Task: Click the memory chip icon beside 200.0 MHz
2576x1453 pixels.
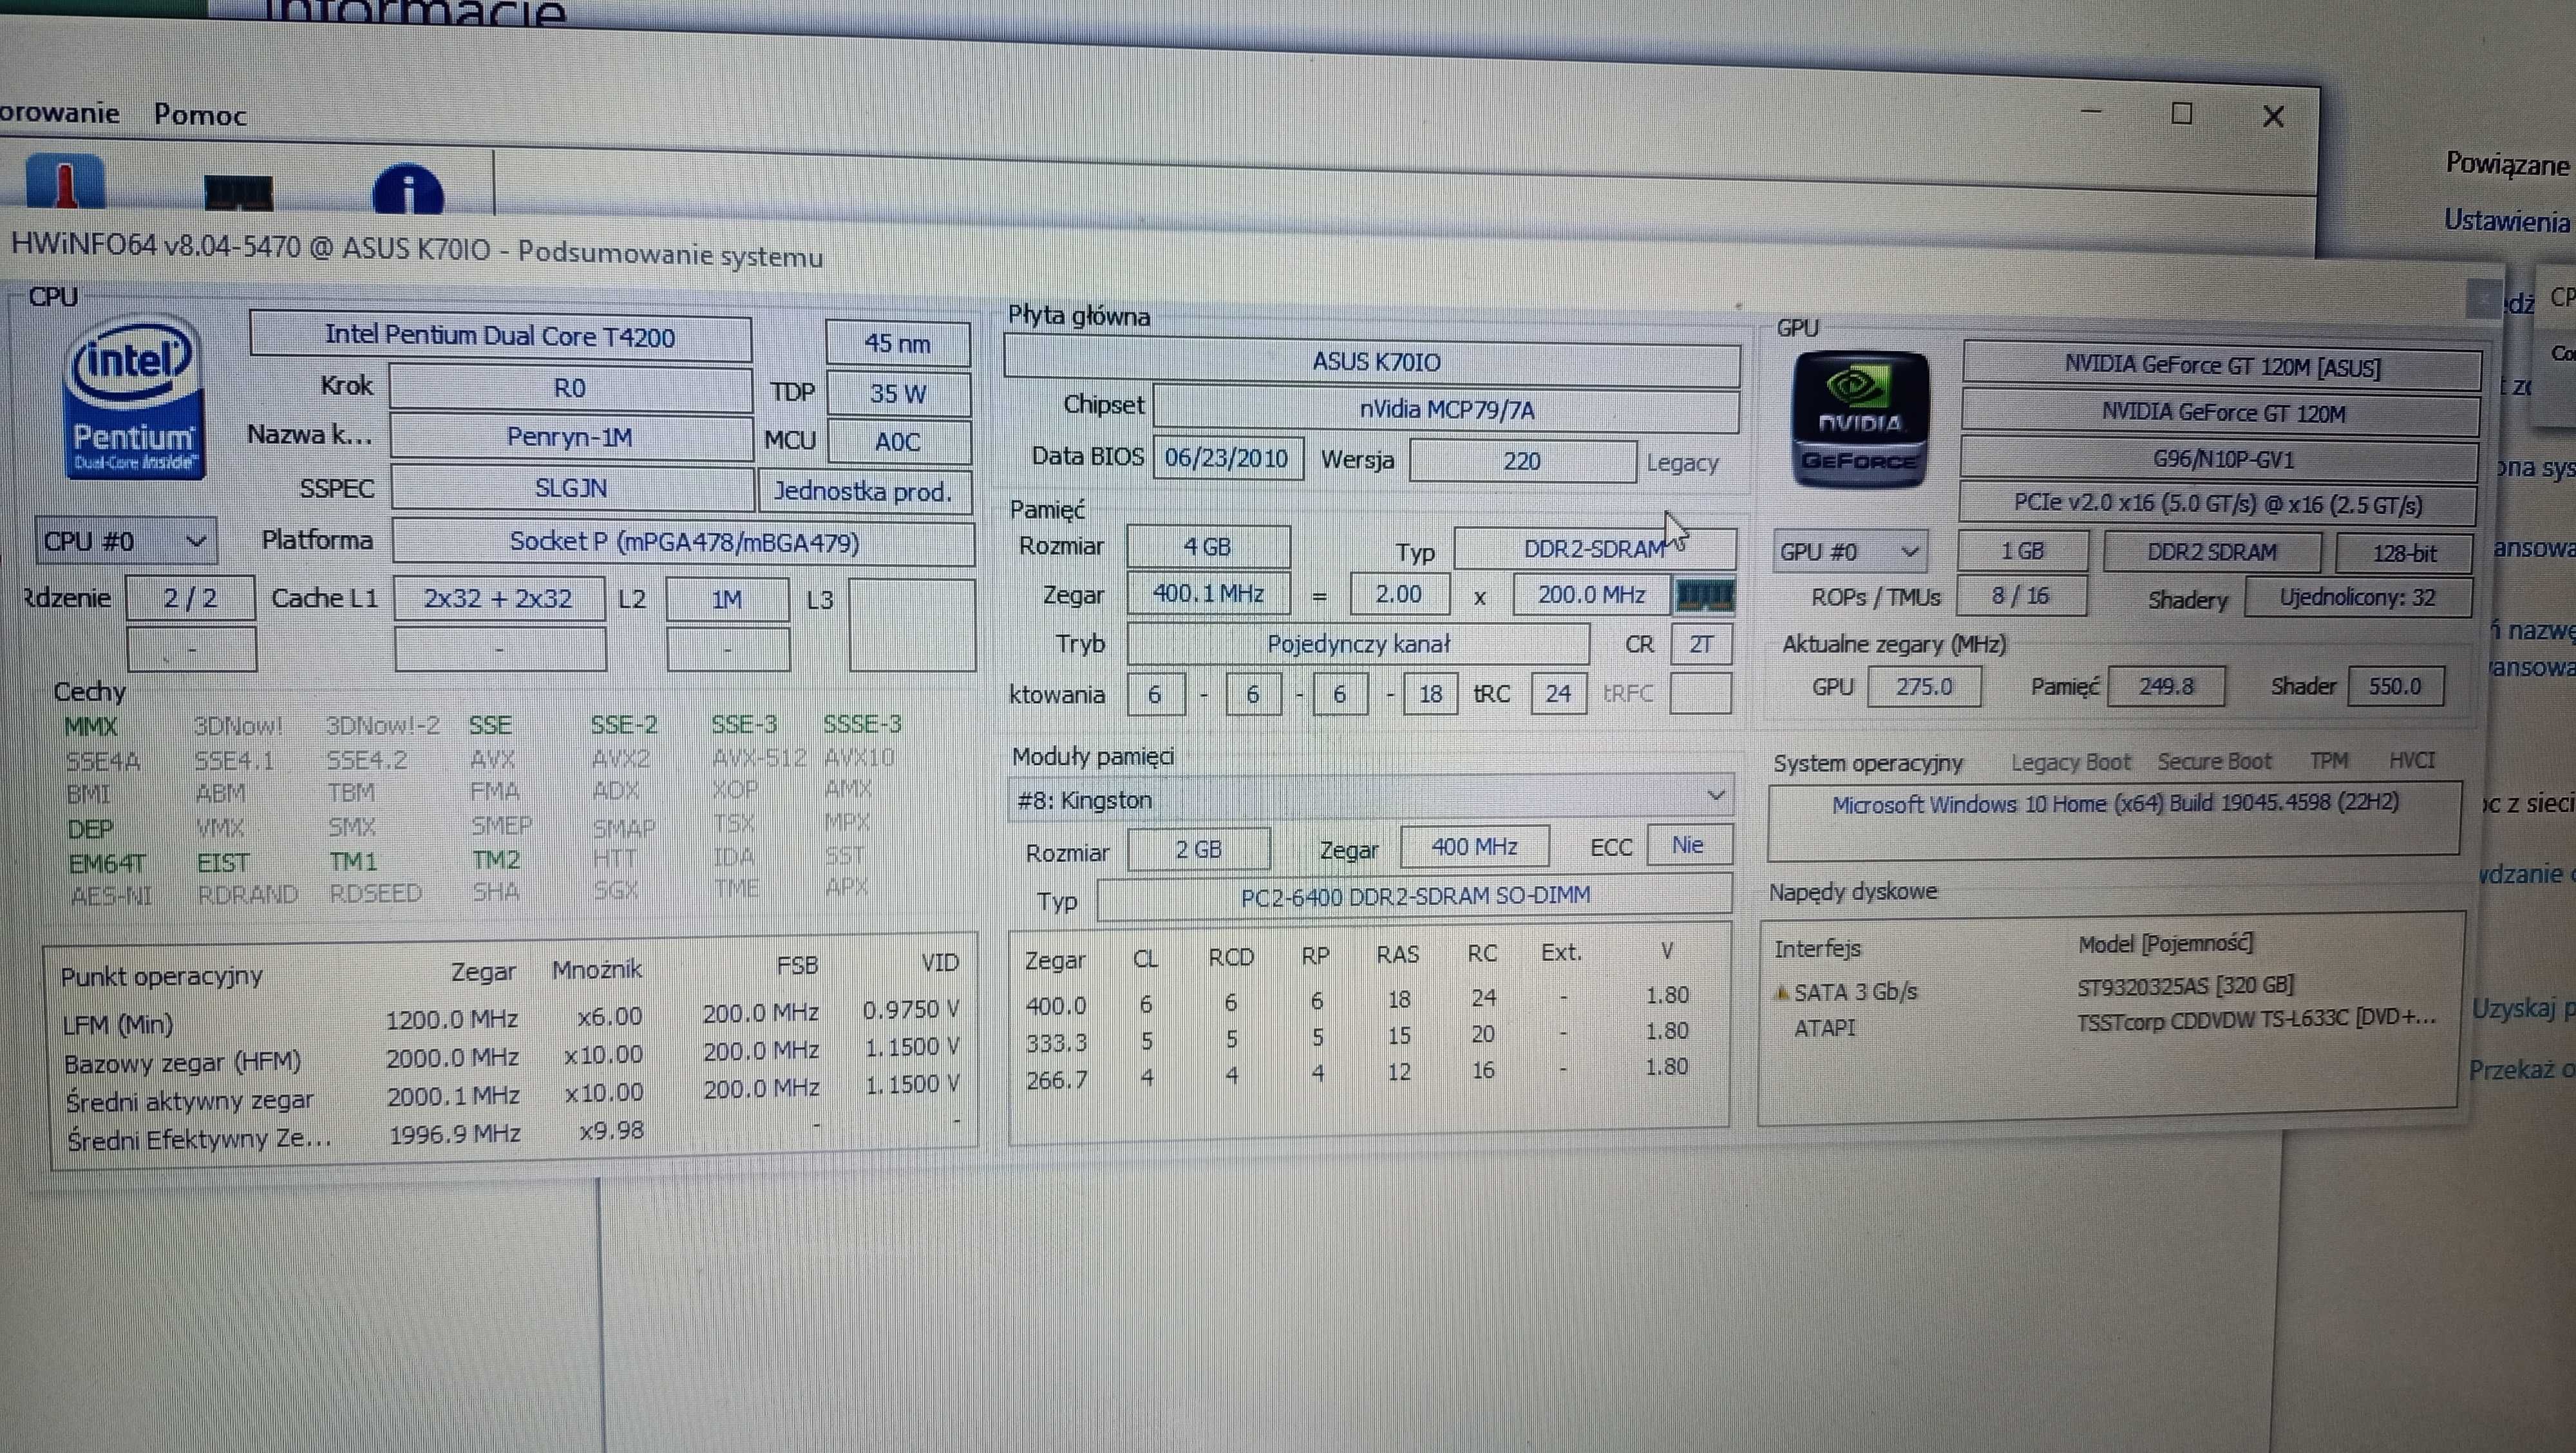Action: point(1705,596)
